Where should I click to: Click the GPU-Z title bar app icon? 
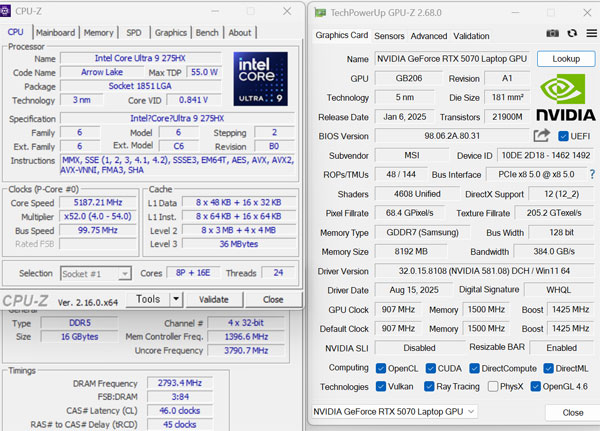[x=320, y=13]
